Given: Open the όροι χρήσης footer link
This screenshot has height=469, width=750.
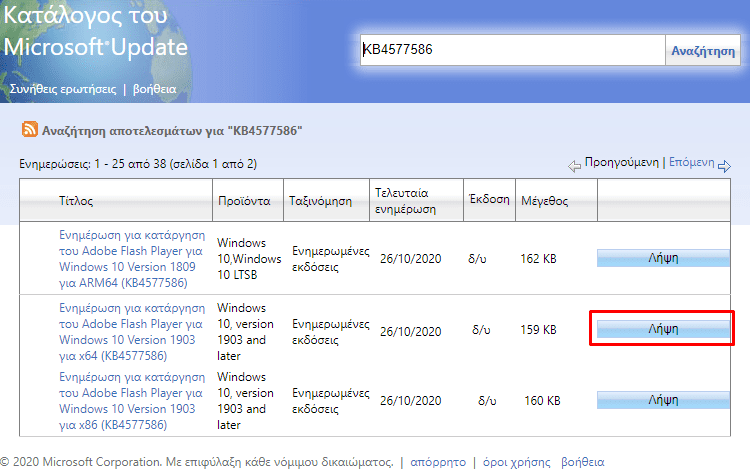Looking at the screenshot, I should pos(516,462).
